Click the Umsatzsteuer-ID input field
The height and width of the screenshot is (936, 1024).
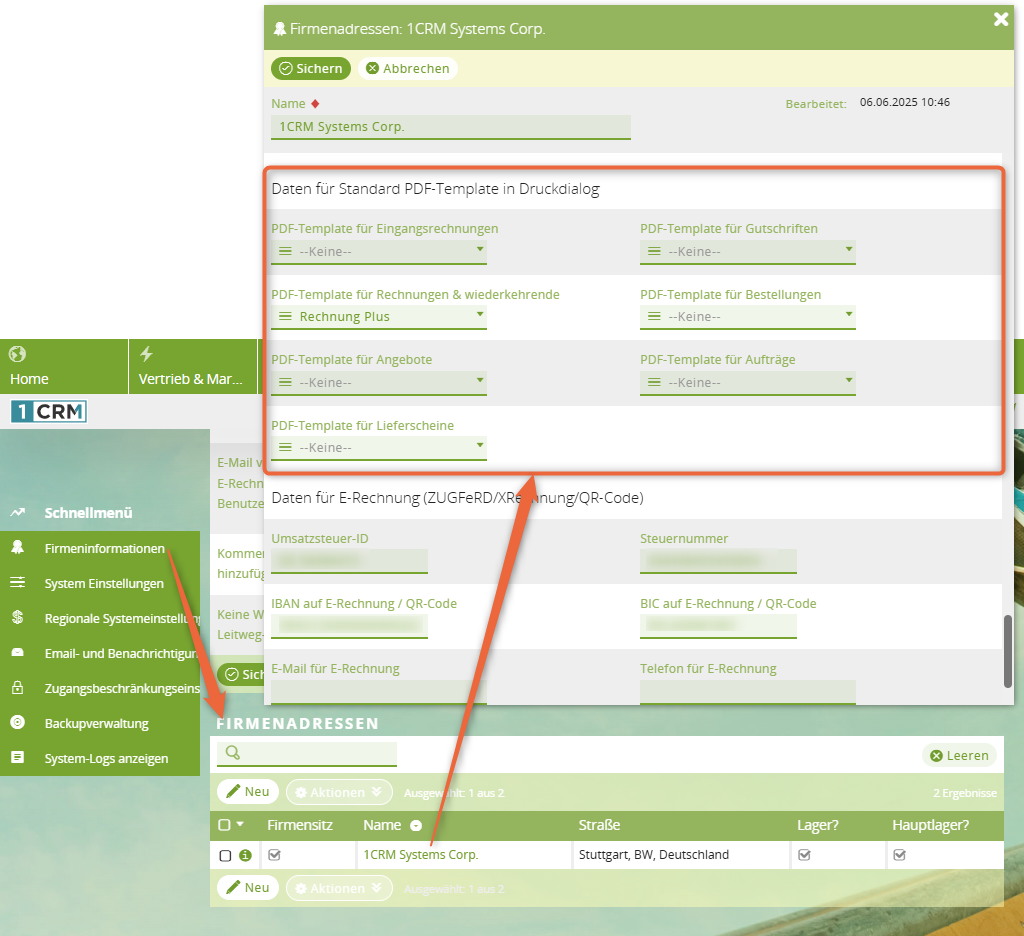[x=349, y=560]
